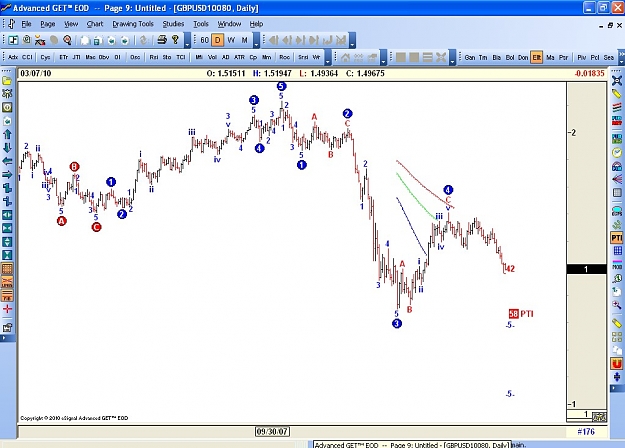Toggle the Bollinger (Bol) study

pyautogui.click(x=510, y=57)
